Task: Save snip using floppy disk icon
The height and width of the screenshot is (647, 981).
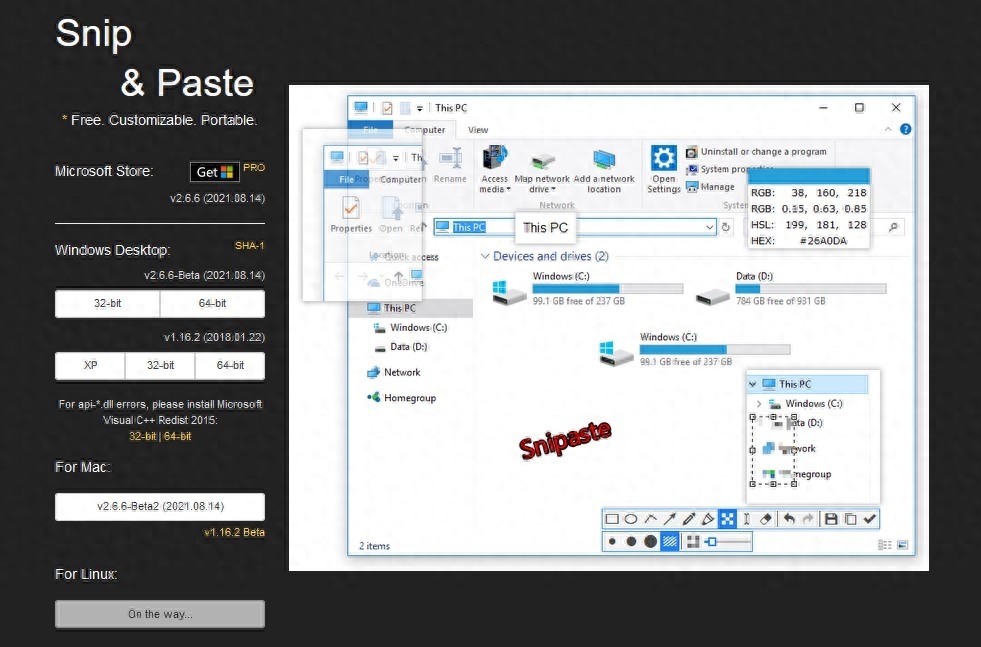Action: pyautogui.click(x=830, y=519)
